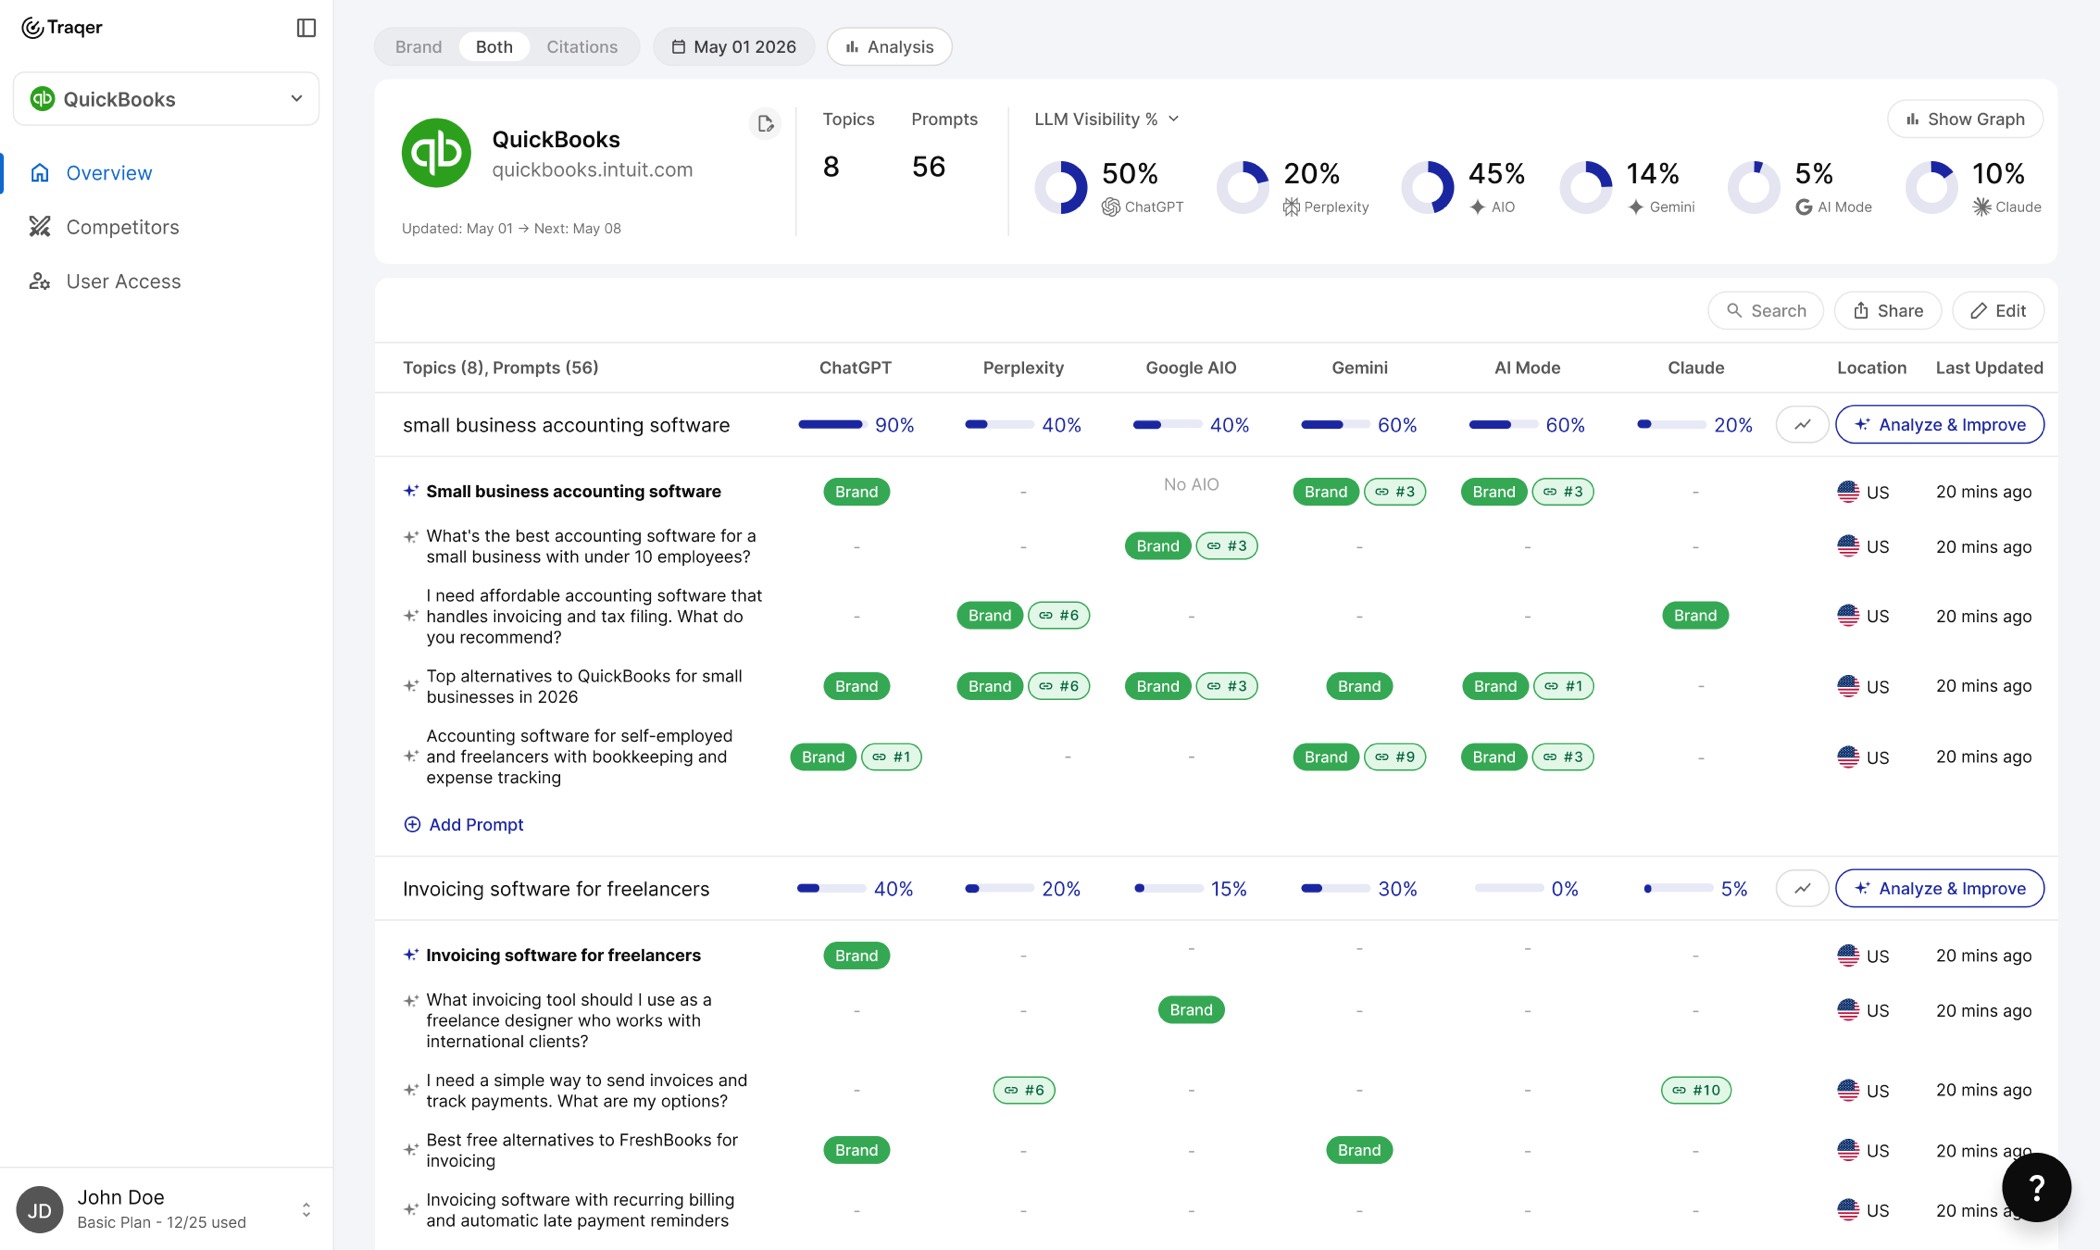
Task: Click the ChatGPT column header
Action: [x=855, y=367]
